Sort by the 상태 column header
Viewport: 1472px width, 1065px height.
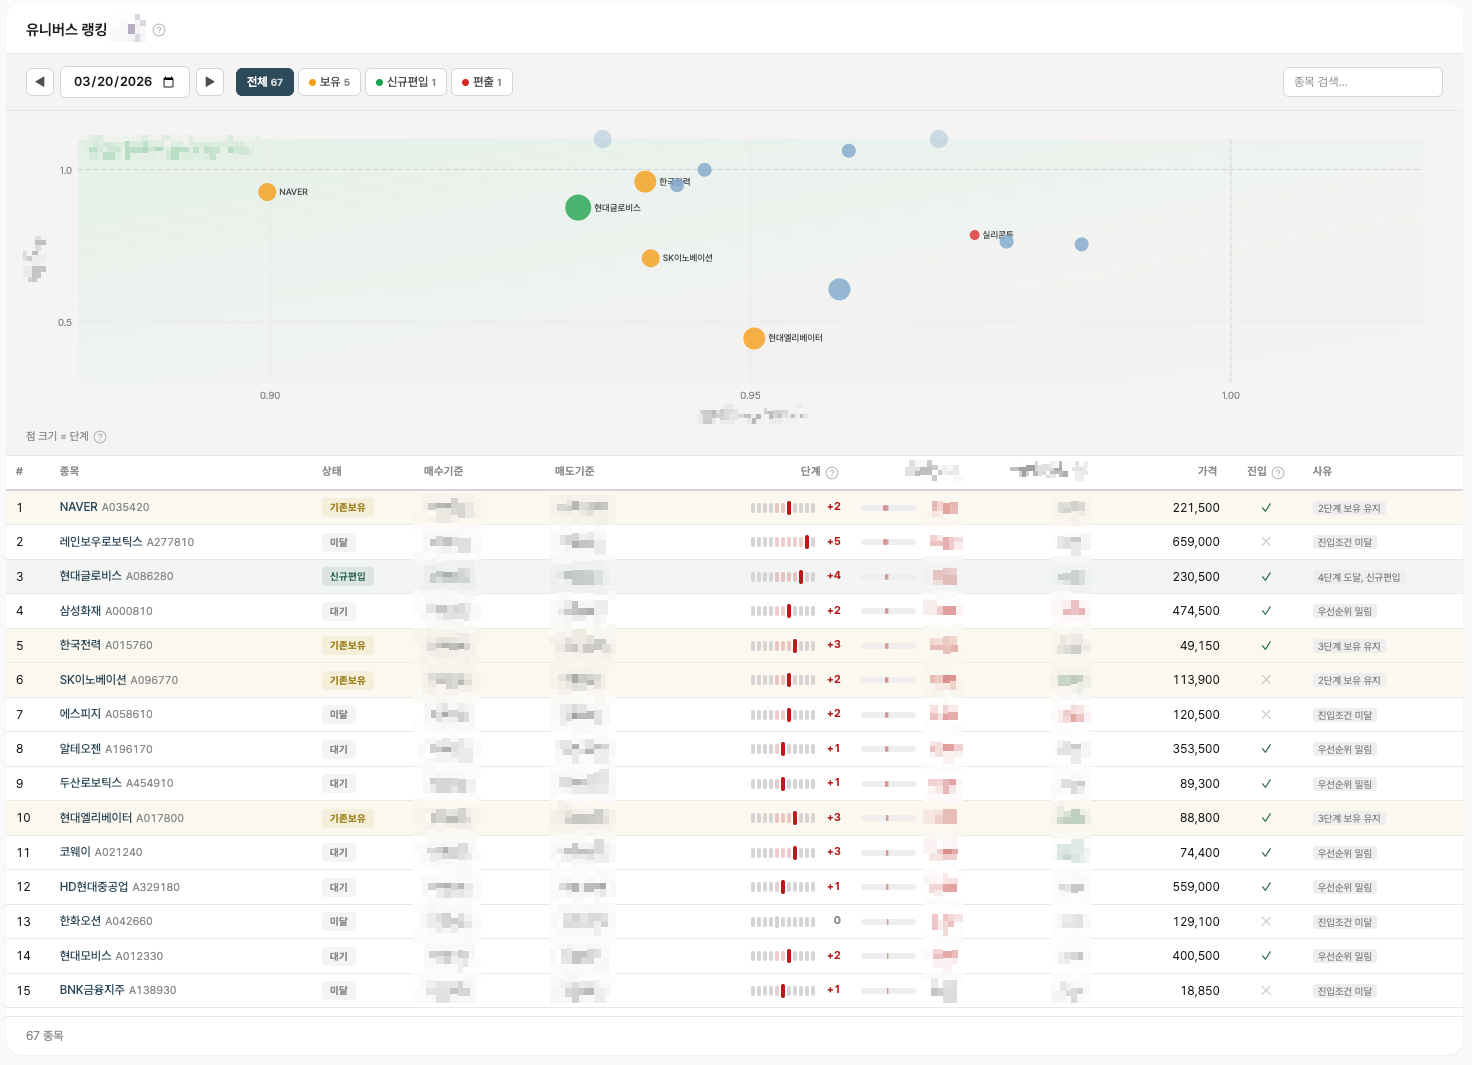pos(332,471)
